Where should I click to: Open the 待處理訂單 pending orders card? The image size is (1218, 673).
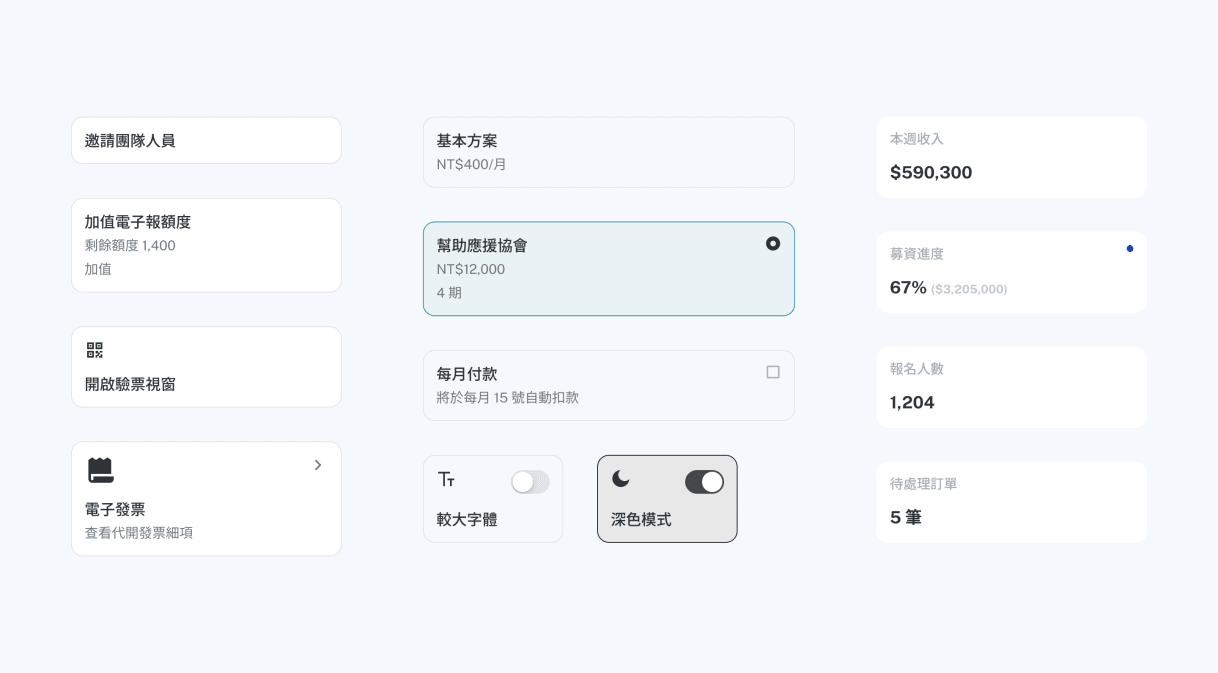tap(1011, 502)
